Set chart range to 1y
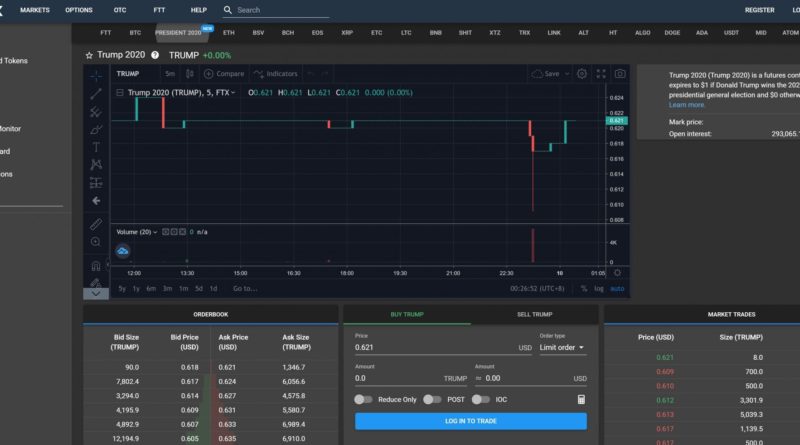Image resolution: width=800 pixels, height=445 pixels. (x=136, y=289)
